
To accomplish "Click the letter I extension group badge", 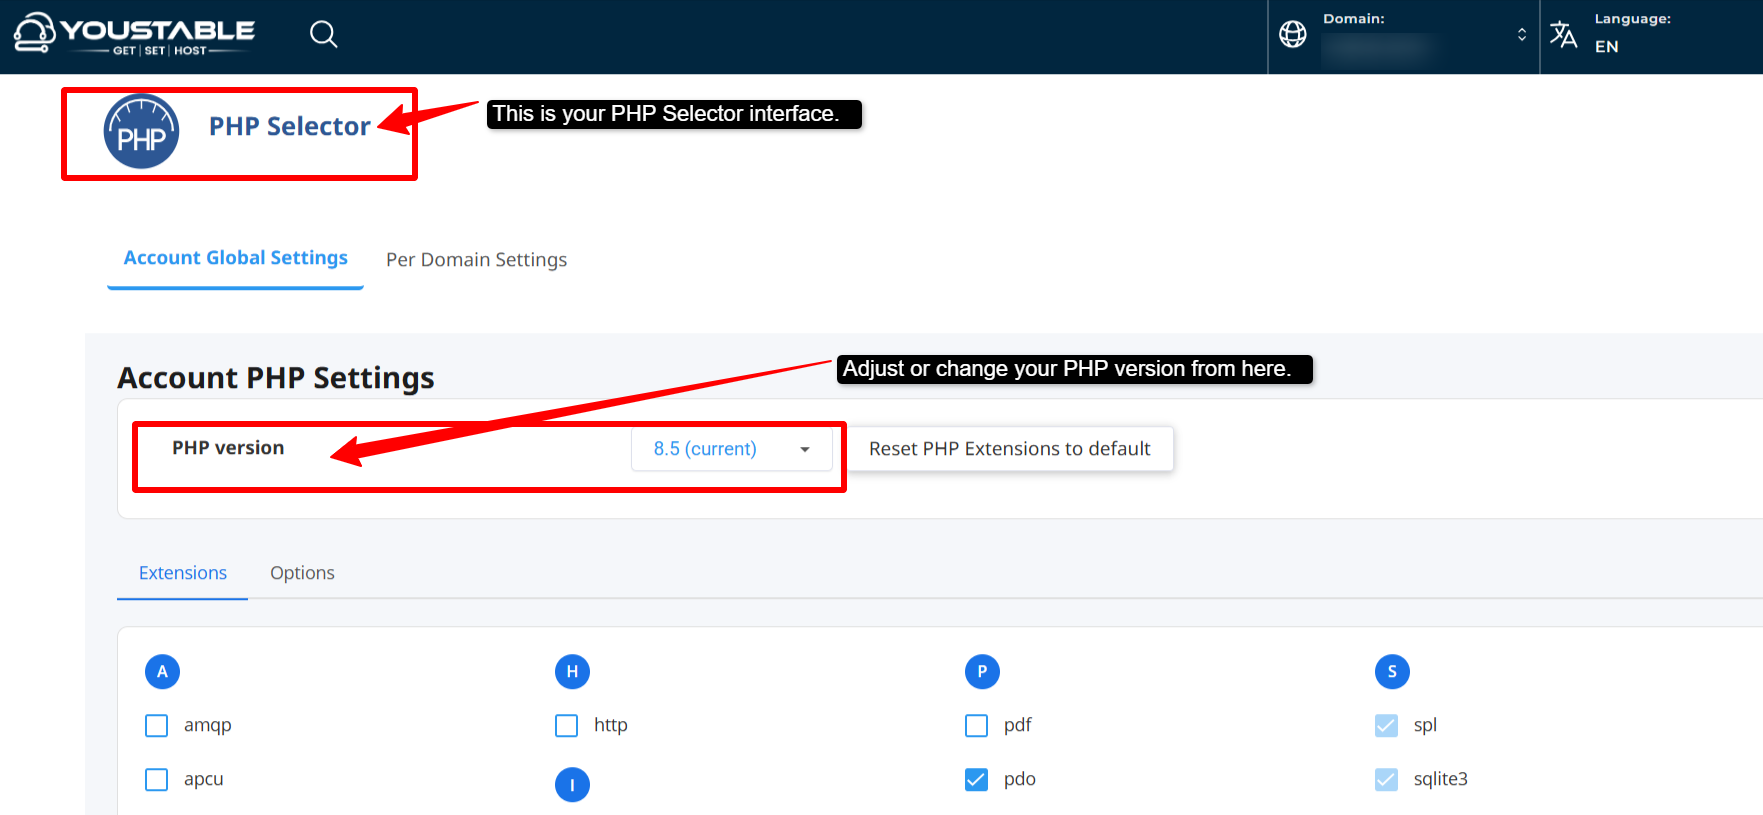I will click(x=572, y=785).
